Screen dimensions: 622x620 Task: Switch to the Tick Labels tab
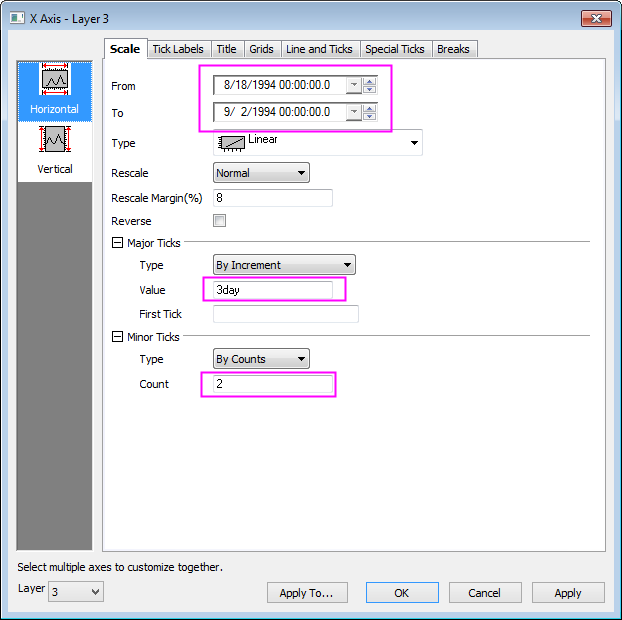pos(177,49)
